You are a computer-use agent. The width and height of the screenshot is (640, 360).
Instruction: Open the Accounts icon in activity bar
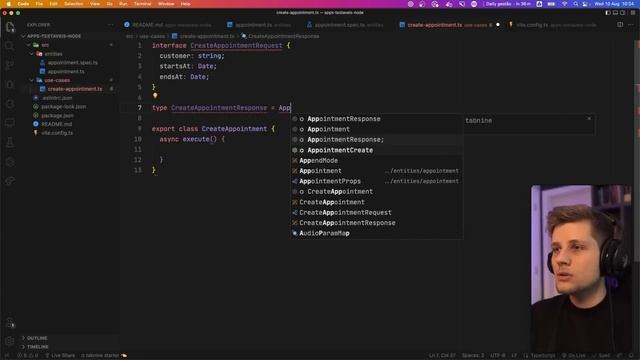[x=10, y=323]
